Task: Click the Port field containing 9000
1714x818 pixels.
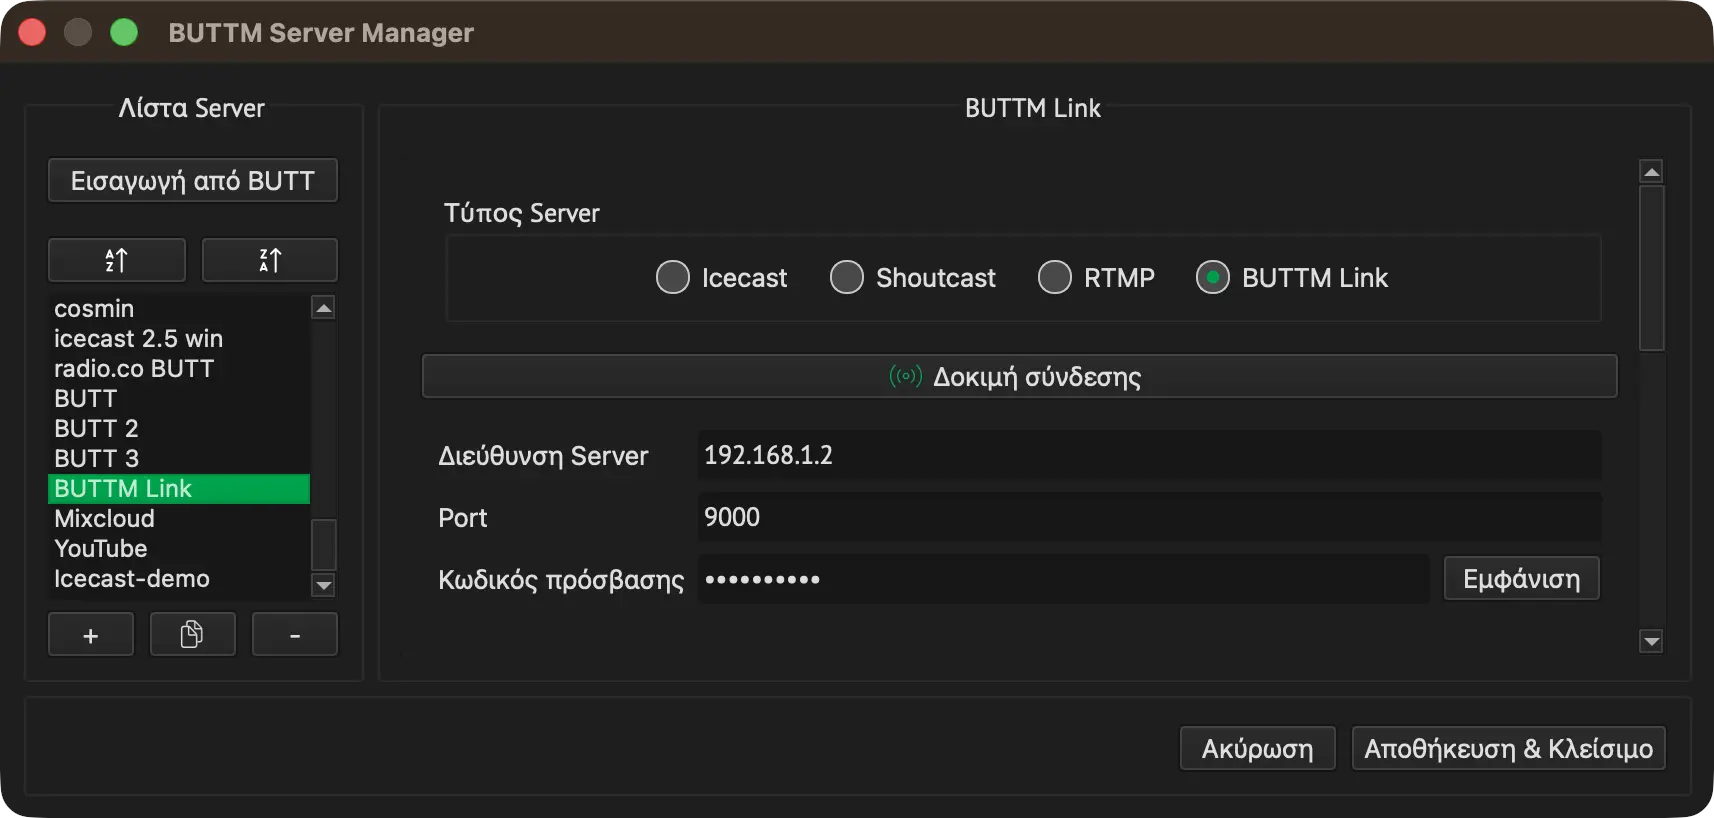Action: (1149, 517)
